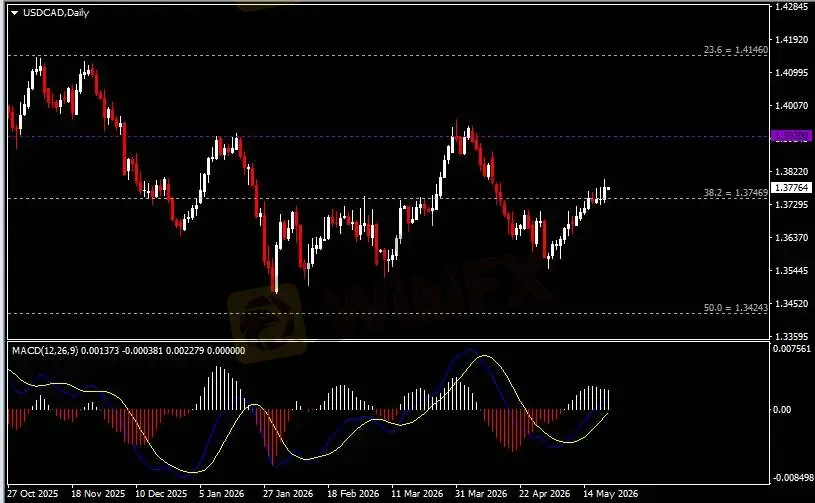
Task: Click the 18 Feb 2026 date marker
Action: coord(353,493)
